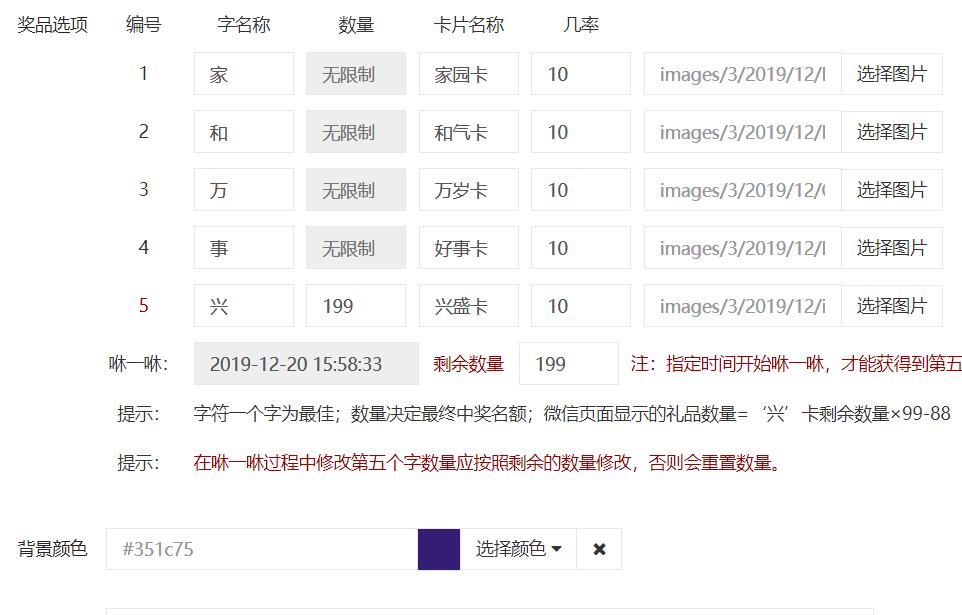Click the 卡片名称 column header
The width and height of the screenshot is (962, 615).
[x=469, y=25]
